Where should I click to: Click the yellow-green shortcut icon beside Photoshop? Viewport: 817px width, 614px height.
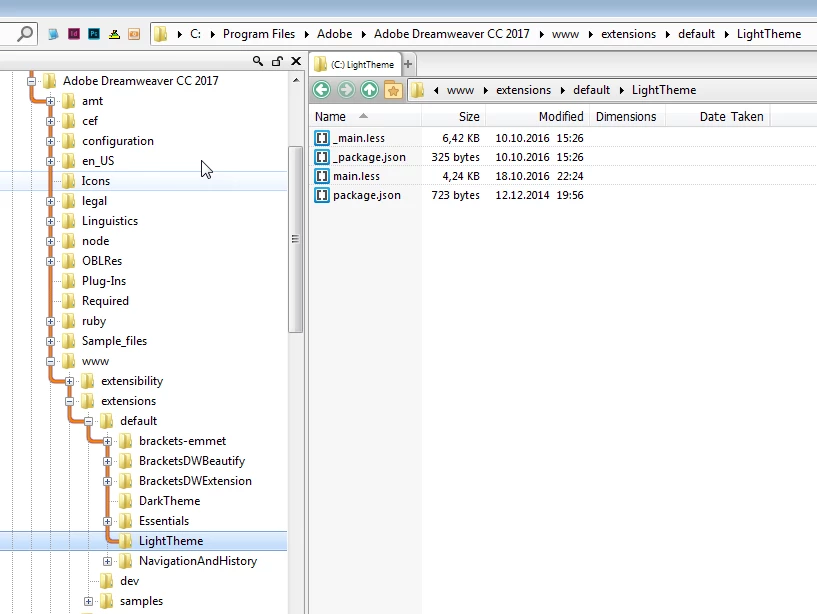click(114, 34)
